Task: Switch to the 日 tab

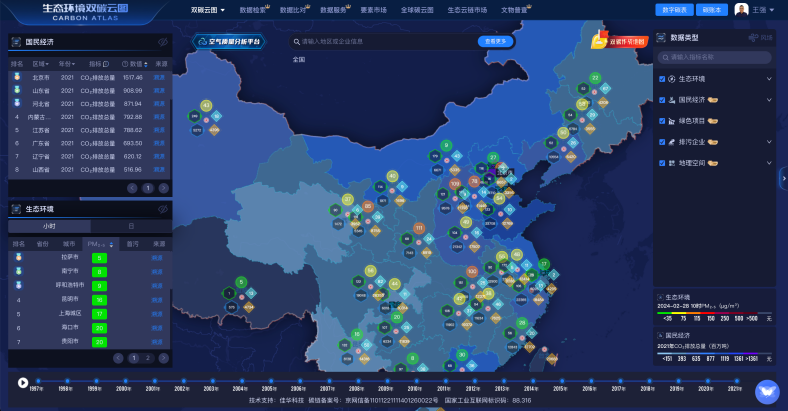Action: [131, 226]
